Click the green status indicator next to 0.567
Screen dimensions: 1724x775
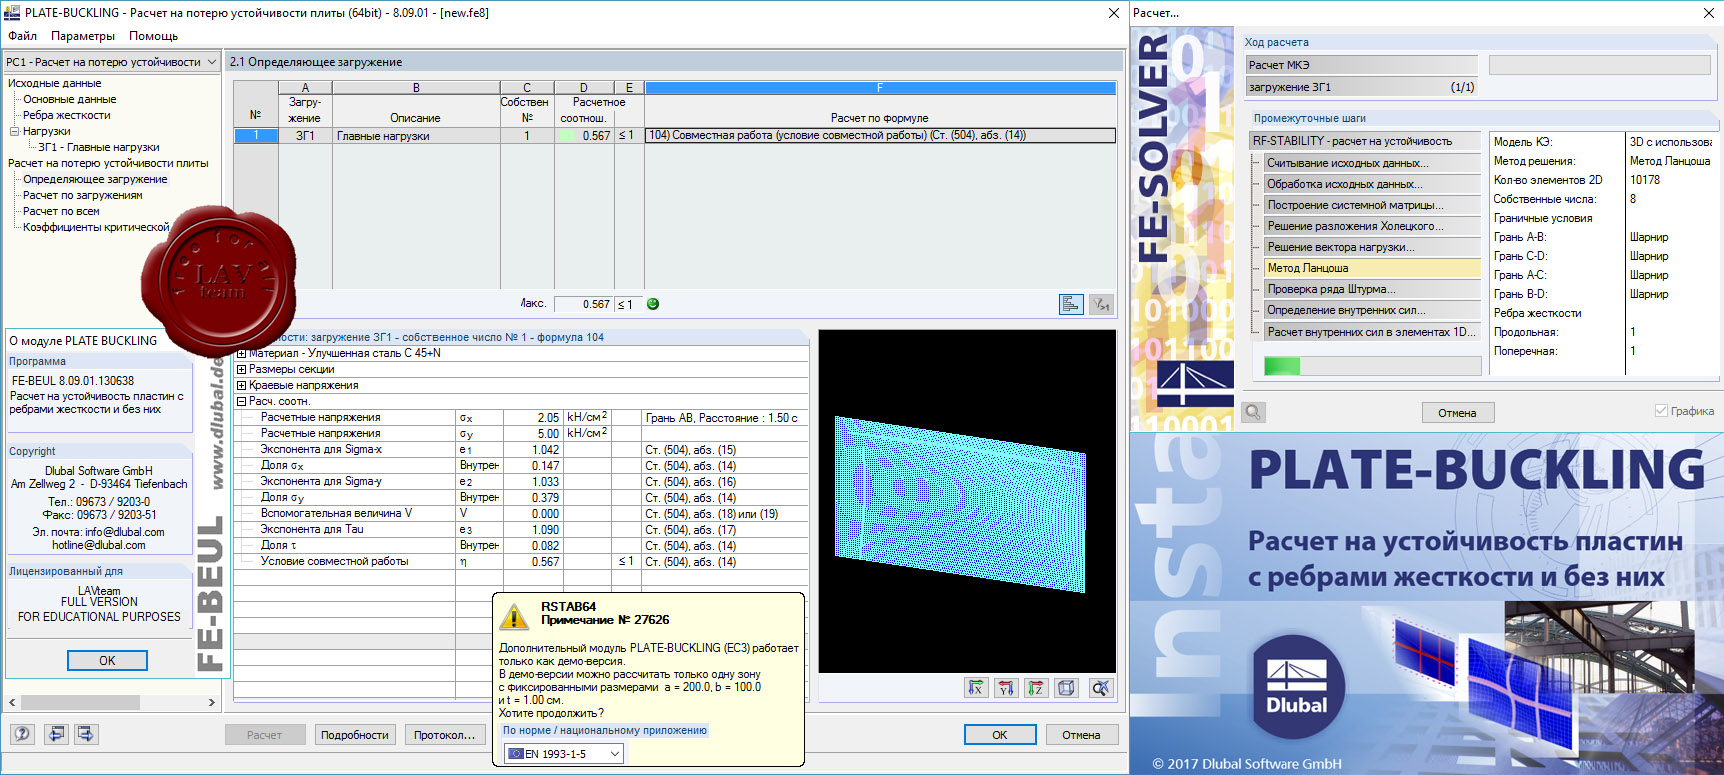[x=653, y=304]
